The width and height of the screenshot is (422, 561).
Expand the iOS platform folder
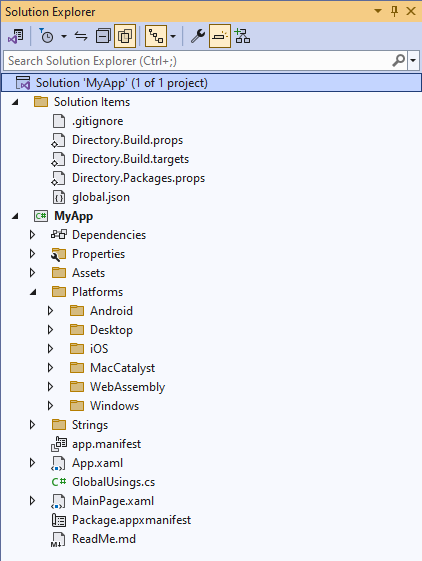(x=50, y=349)
